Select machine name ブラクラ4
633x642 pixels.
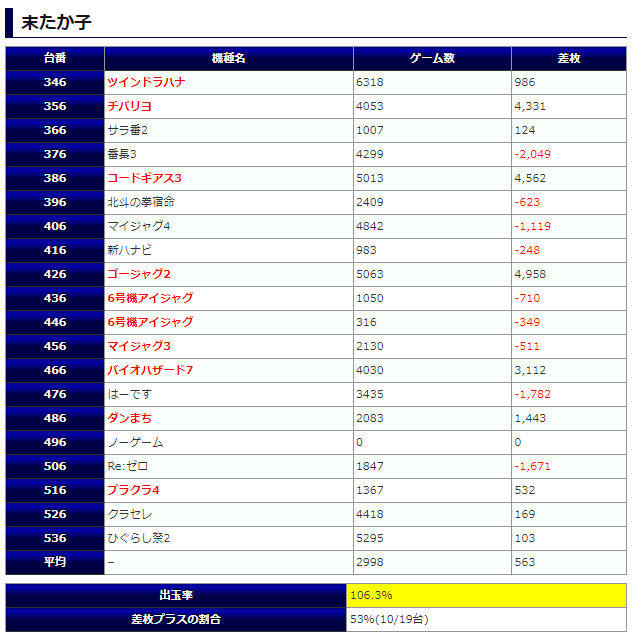[133, 490]
